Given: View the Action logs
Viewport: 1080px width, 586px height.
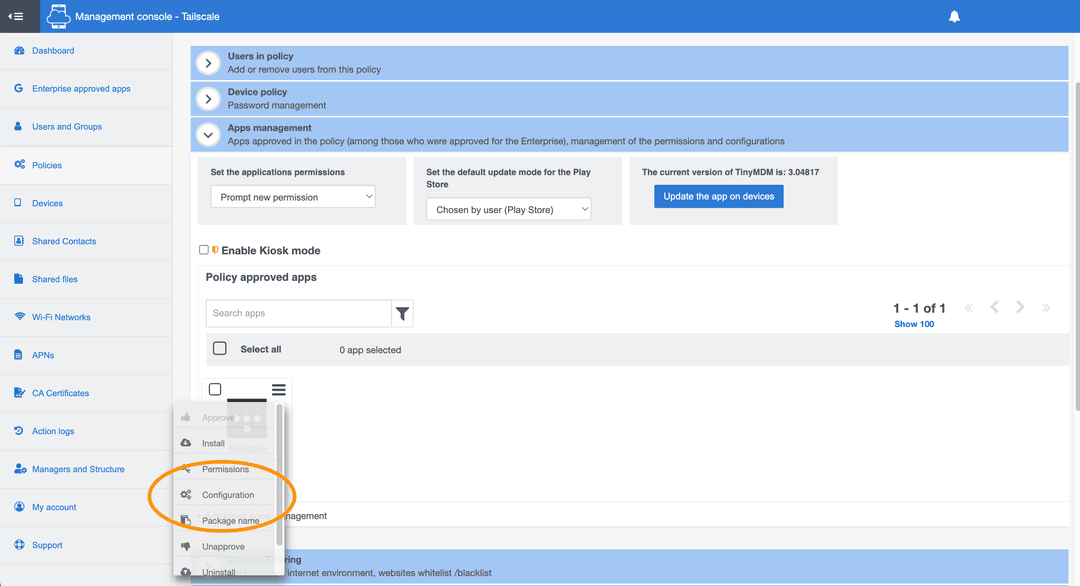Looking at the screenshot, I should pos(54,431).
